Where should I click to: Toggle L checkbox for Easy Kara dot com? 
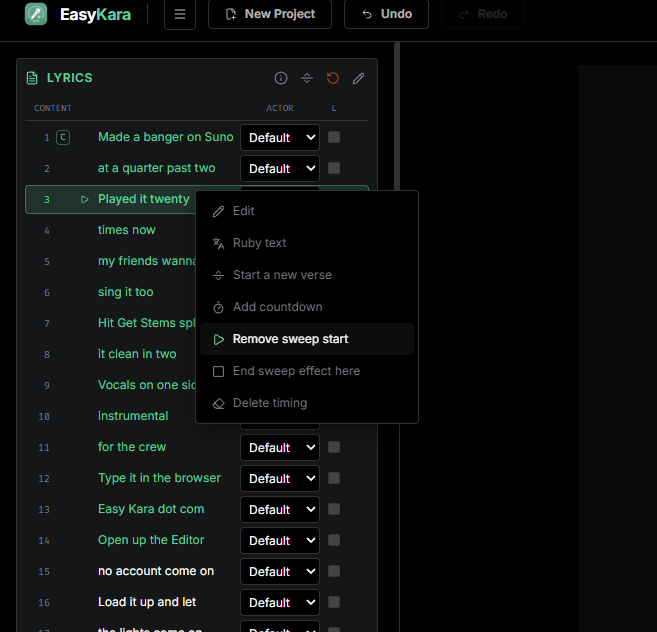tap(334, 509)
